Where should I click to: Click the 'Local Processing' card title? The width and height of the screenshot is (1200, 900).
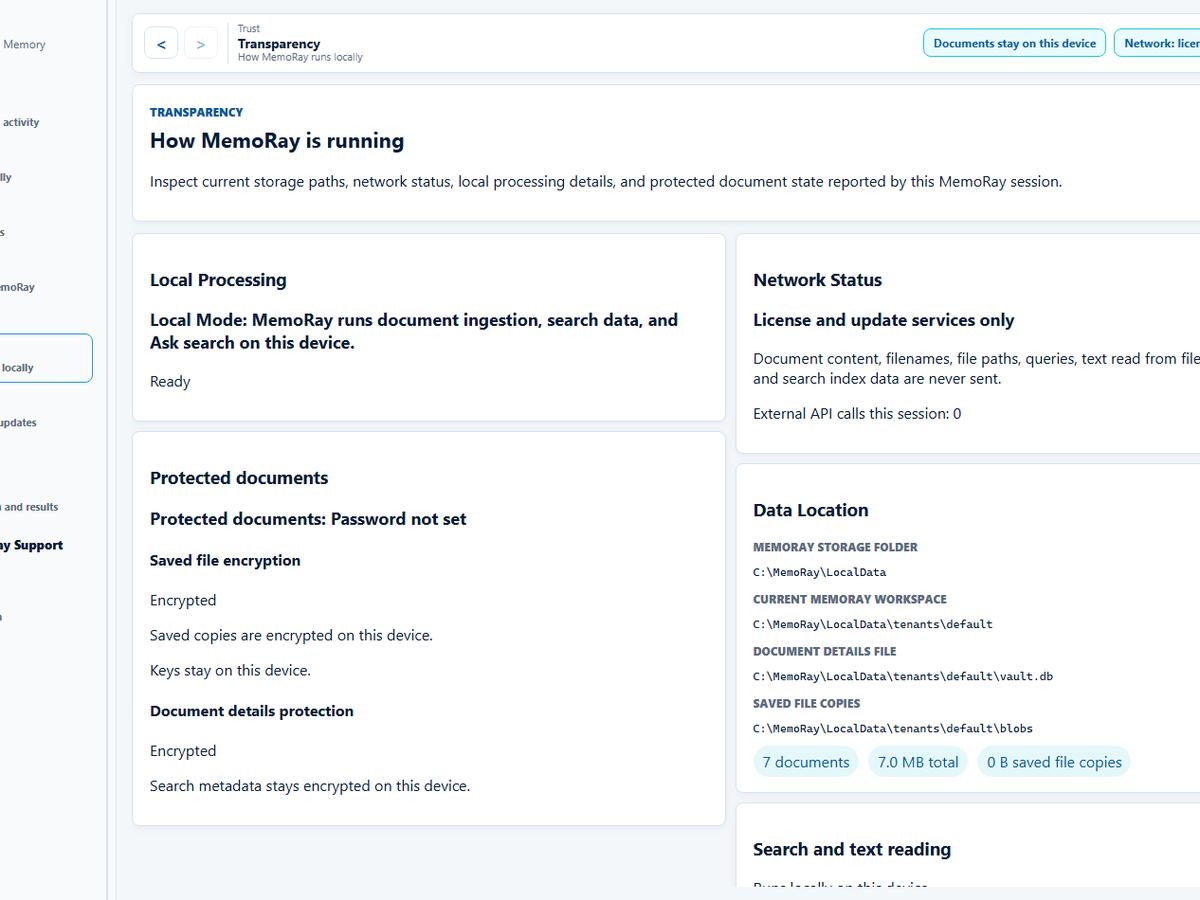tap(218, 280)
